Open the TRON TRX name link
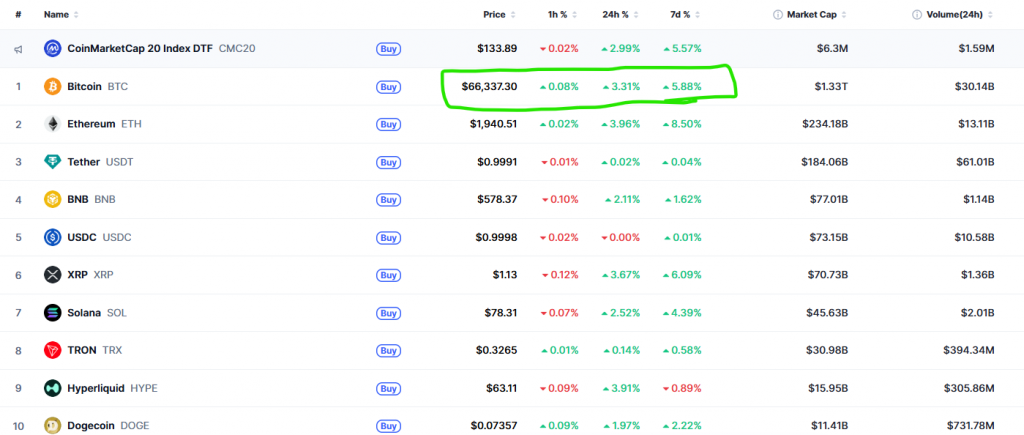Viewport: 1024px width, 435px height. coord(95,351)
